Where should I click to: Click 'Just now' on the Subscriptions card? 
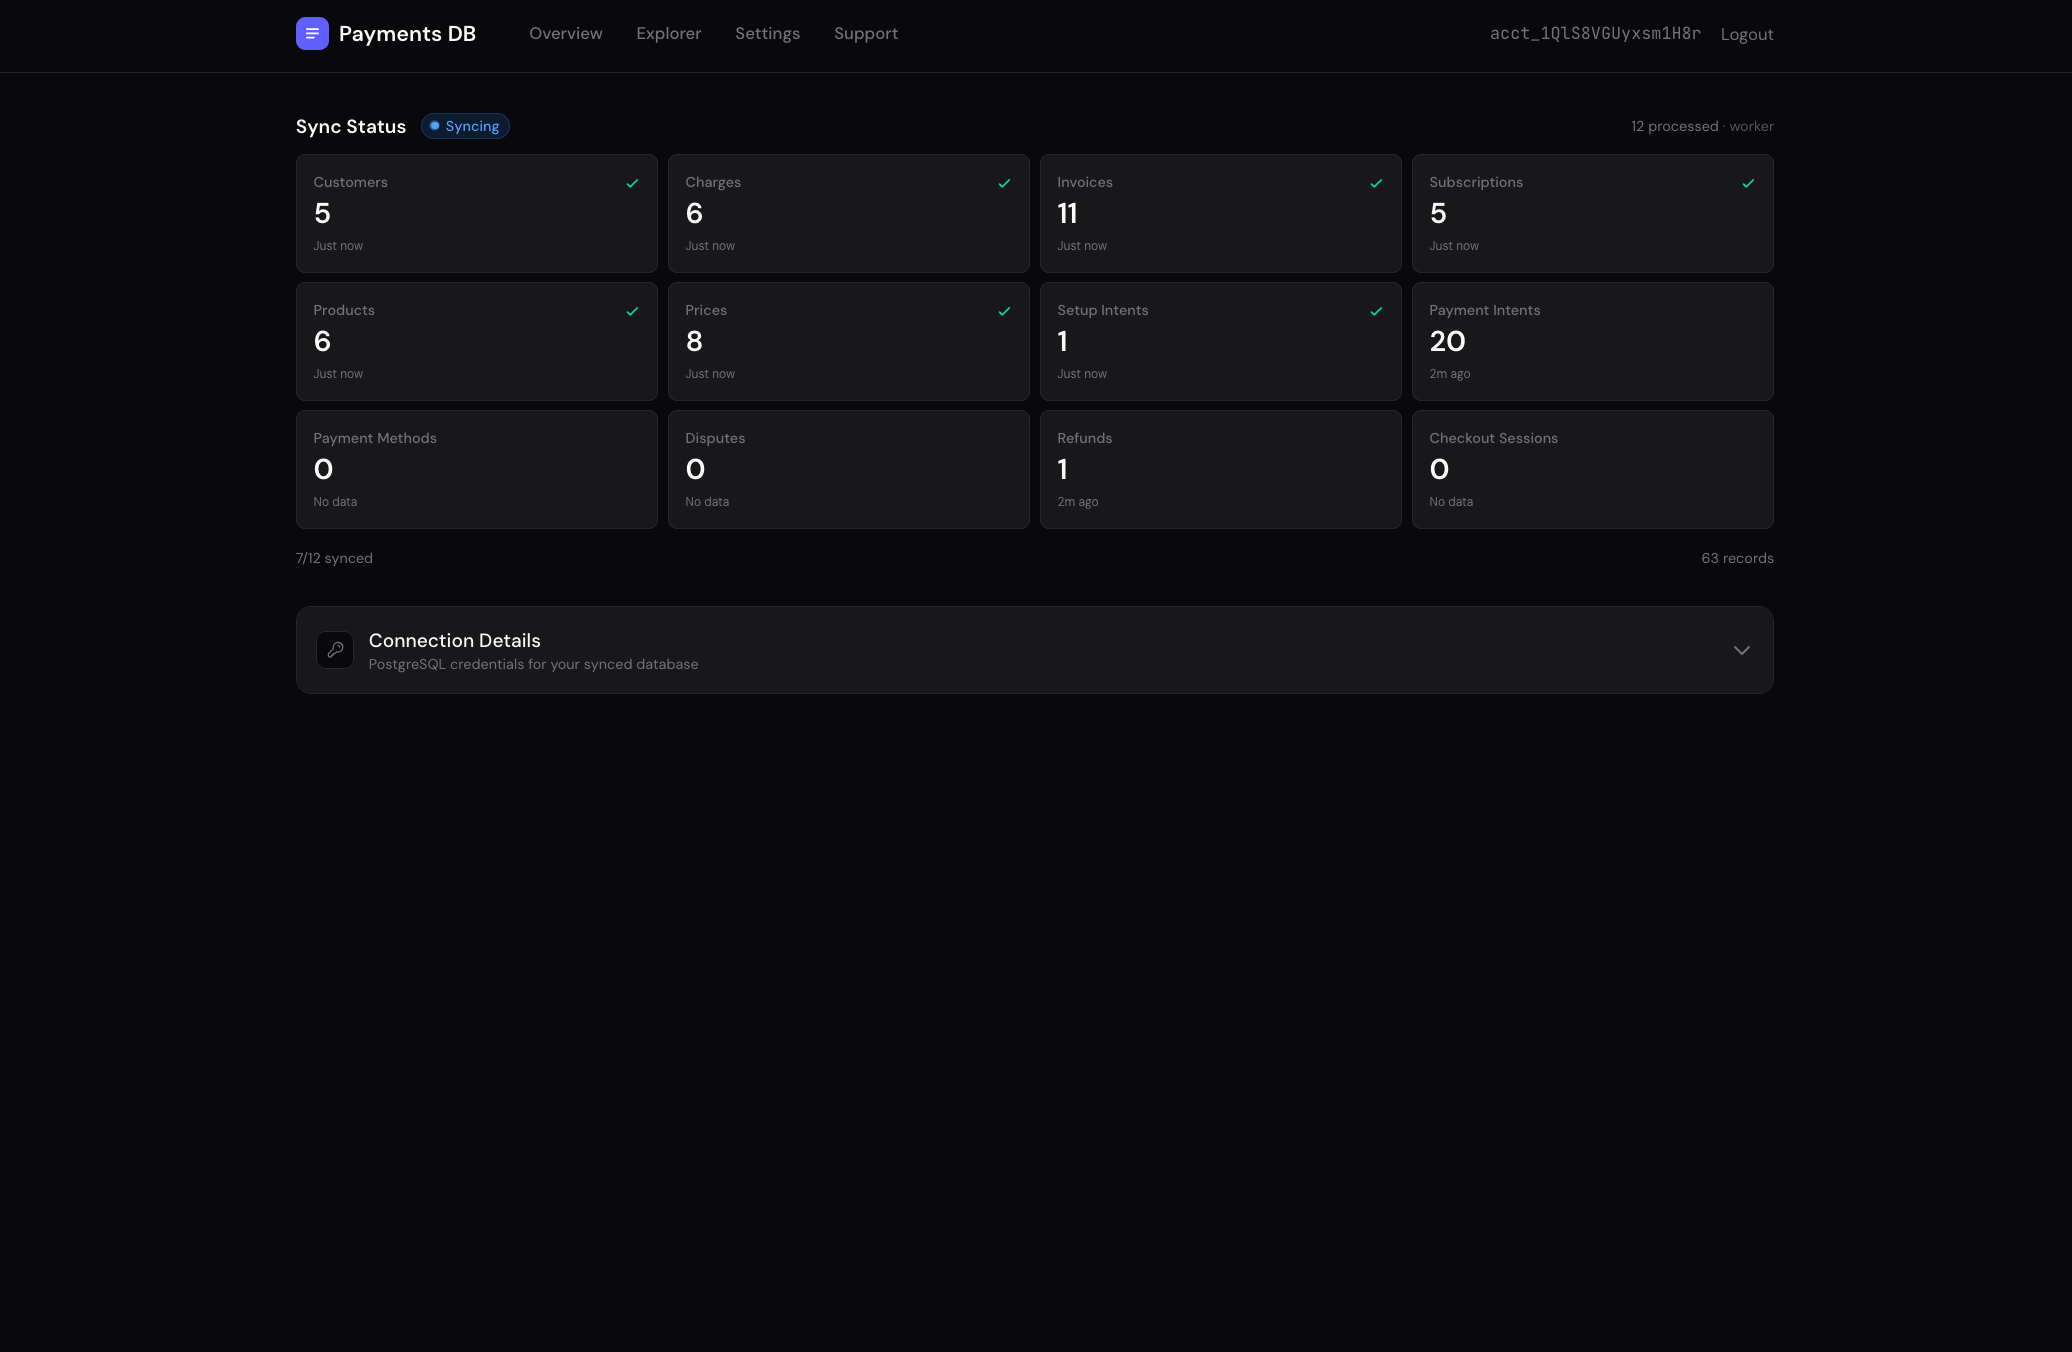coord(1454,246)
